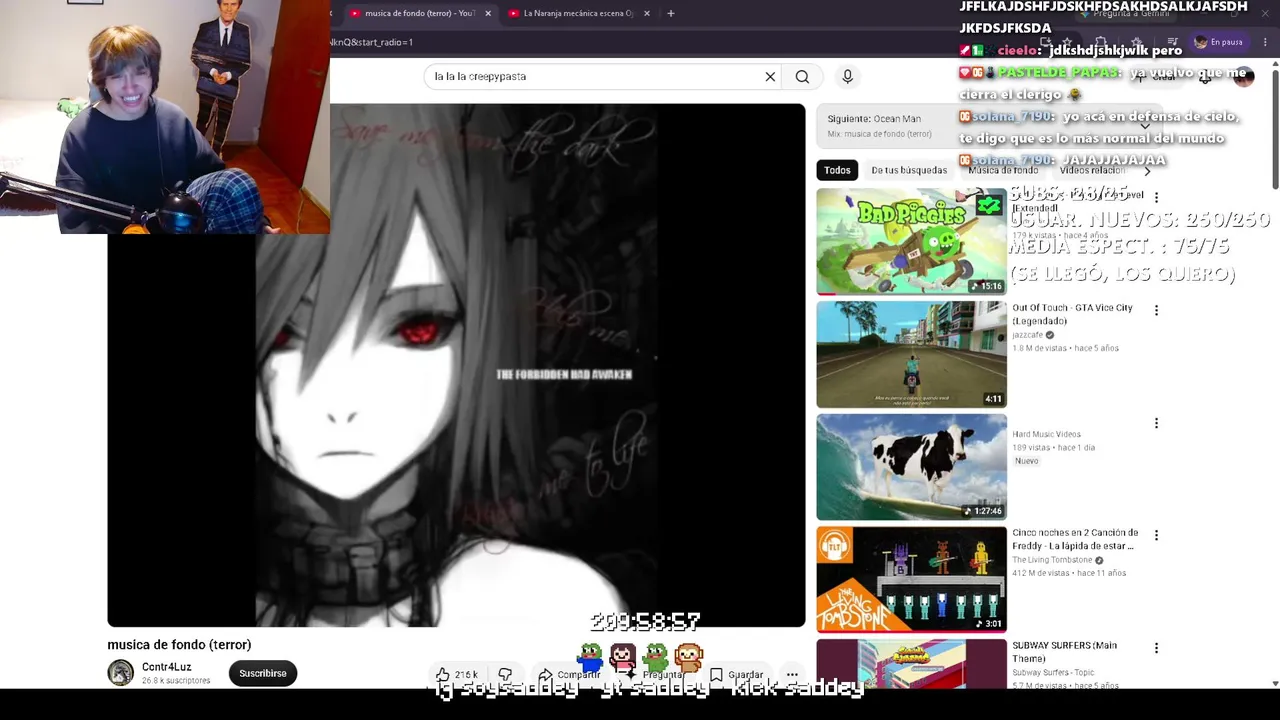Open the surfing cow video thumbnail

[x=911, y=467]
